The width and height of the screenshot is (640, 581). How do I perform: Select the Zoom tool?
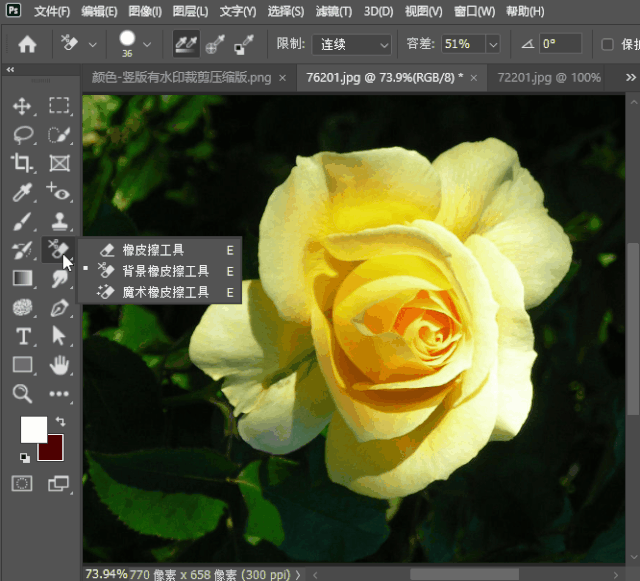click(x=22, y=394)
